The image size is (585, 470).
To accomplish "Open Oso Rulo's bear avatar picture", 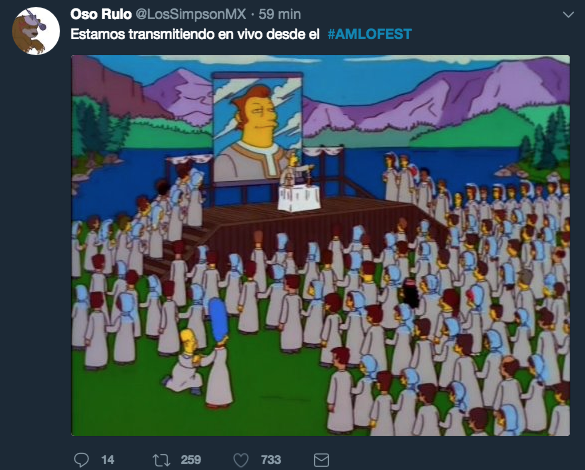I will click(x=36, y=31).
